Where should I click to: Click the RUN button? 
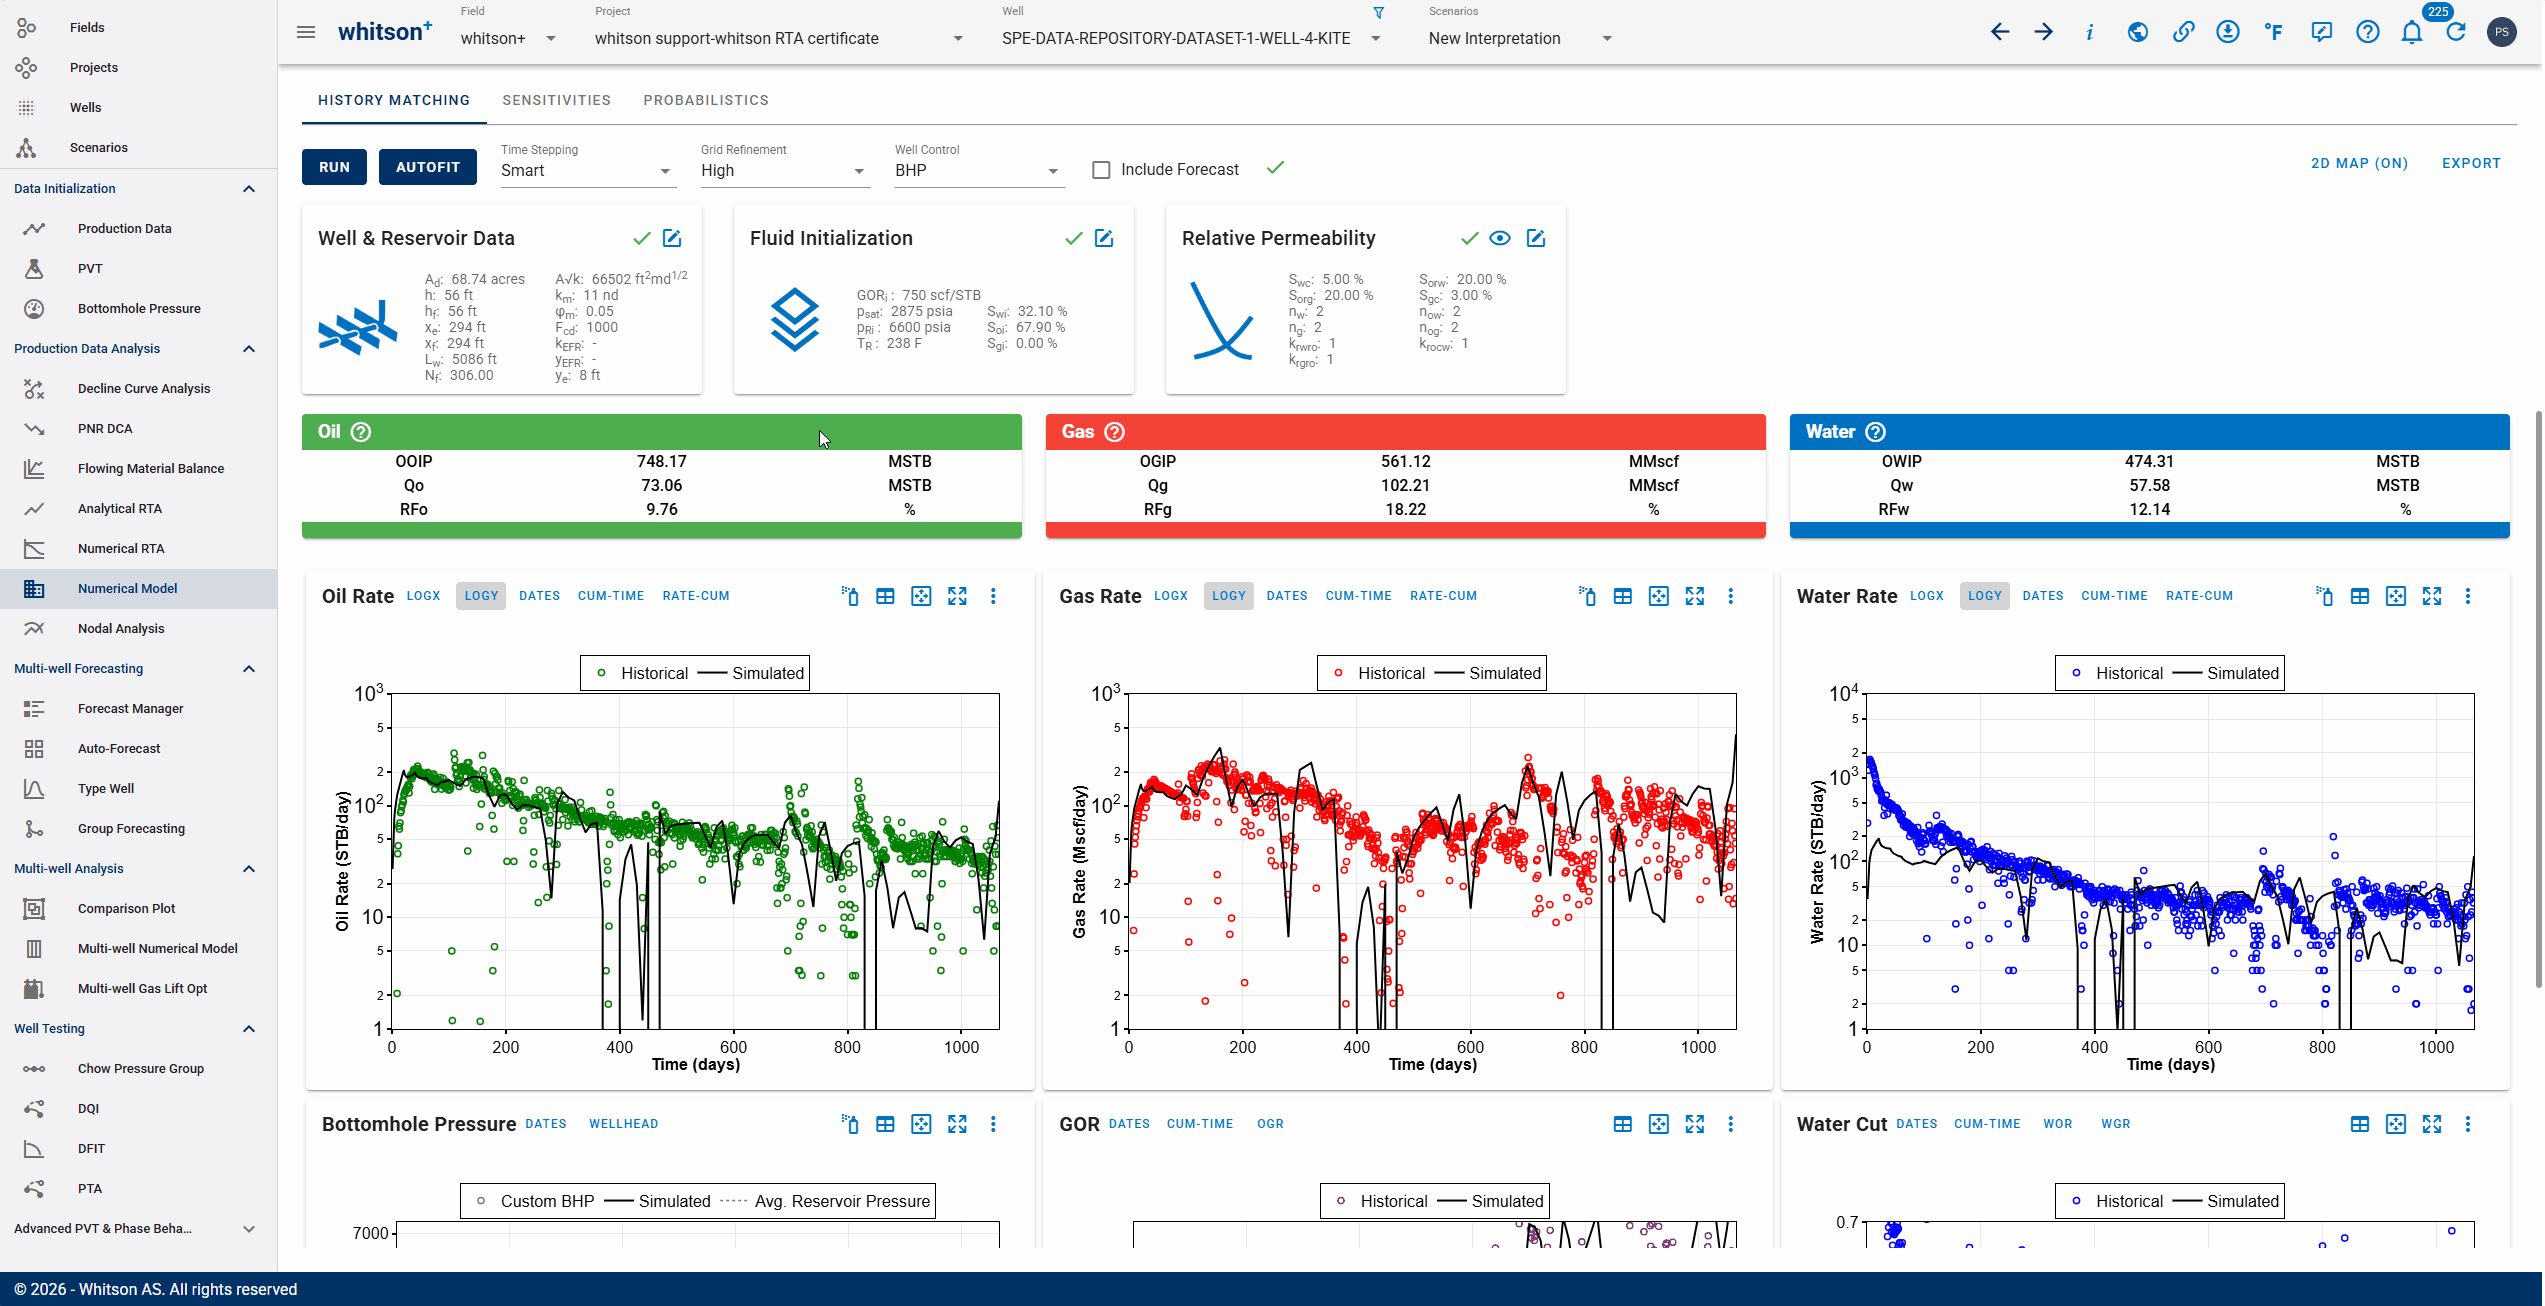point(334,167)
